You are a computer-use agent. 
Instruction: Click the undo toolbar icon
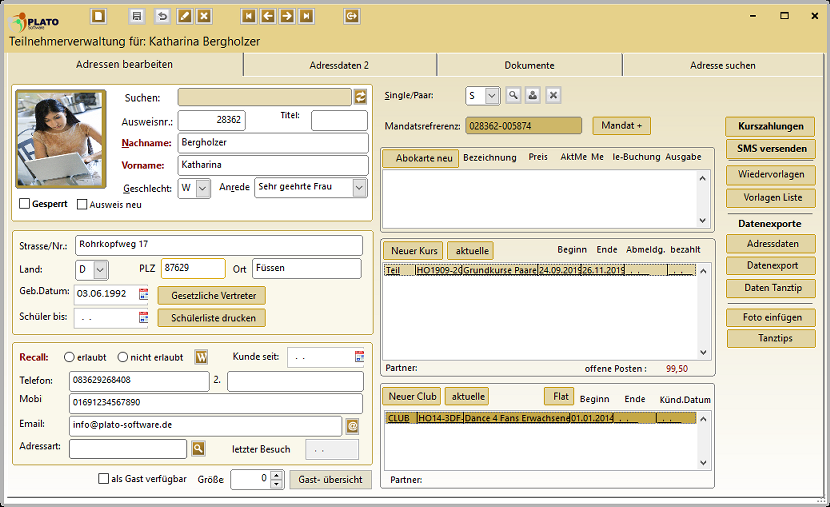162,16
